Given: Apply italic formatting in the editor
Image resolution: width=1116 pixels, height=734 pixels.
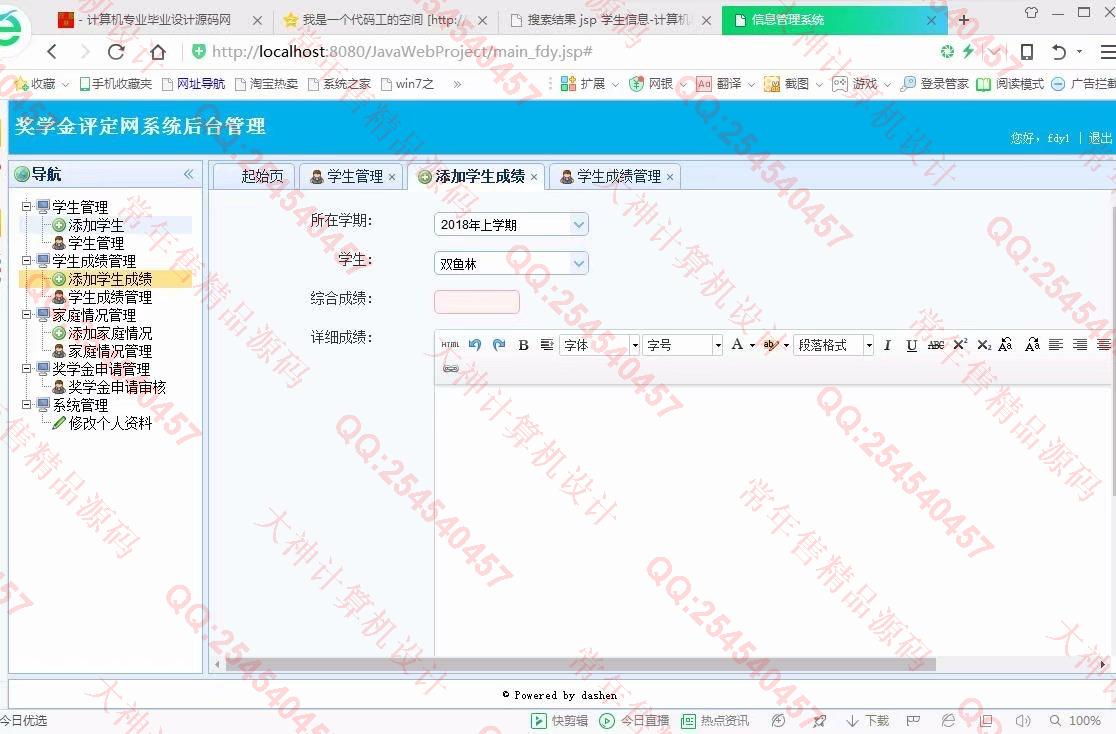Looking at the screenshot, I should click(x=887, y=345).
